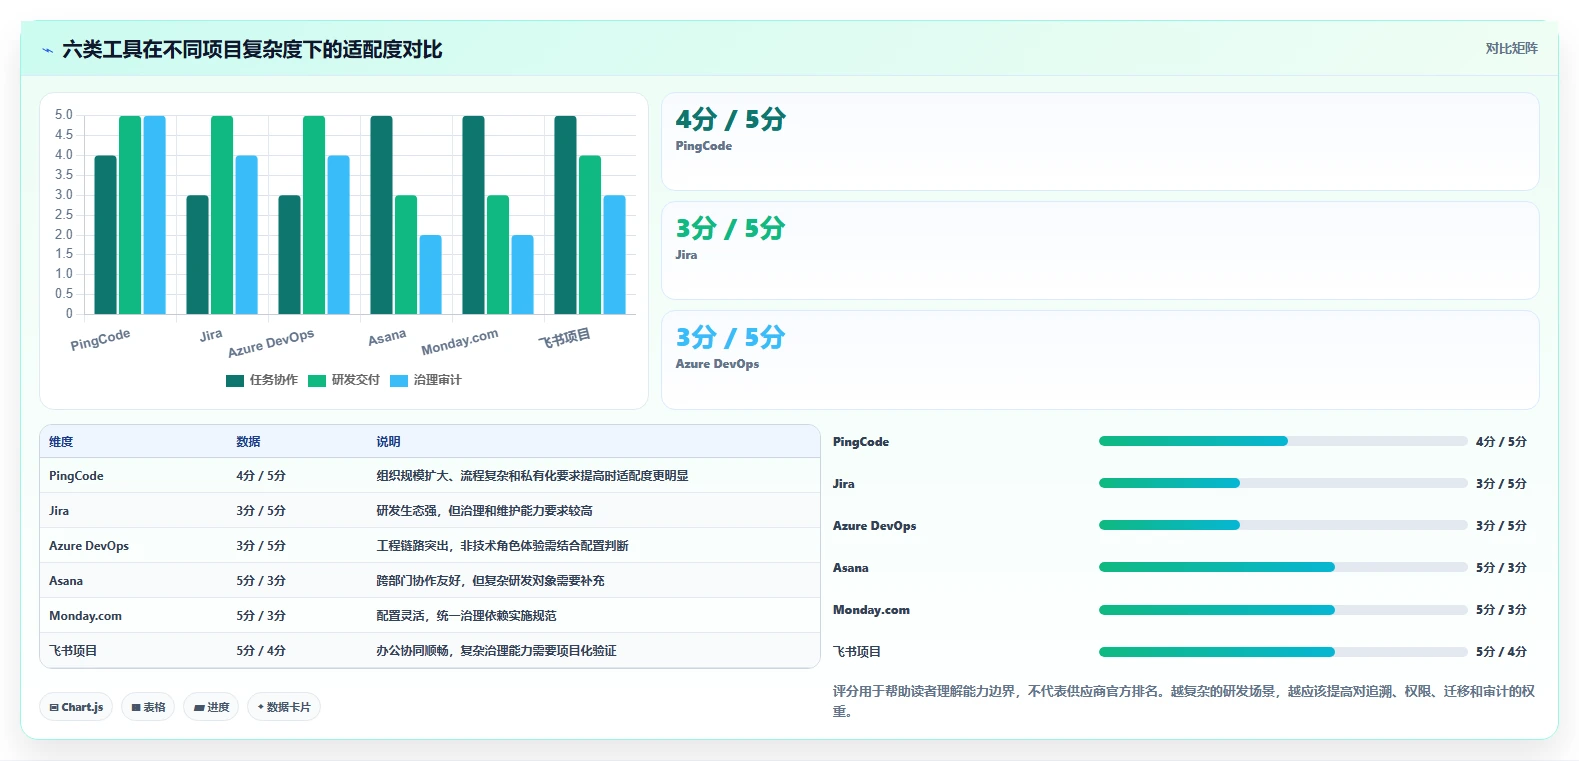Click the Asana label on the chart x-axis
The image size is (1579, 761).
tap(387, 338)
